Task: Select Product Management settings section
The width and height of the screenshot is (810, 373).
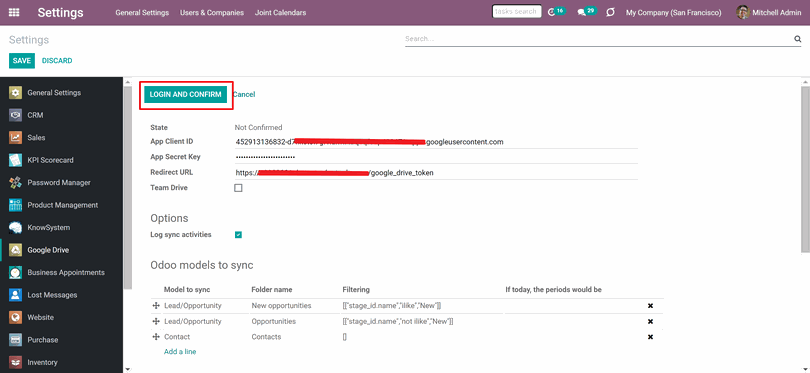Action: point(61,205)
